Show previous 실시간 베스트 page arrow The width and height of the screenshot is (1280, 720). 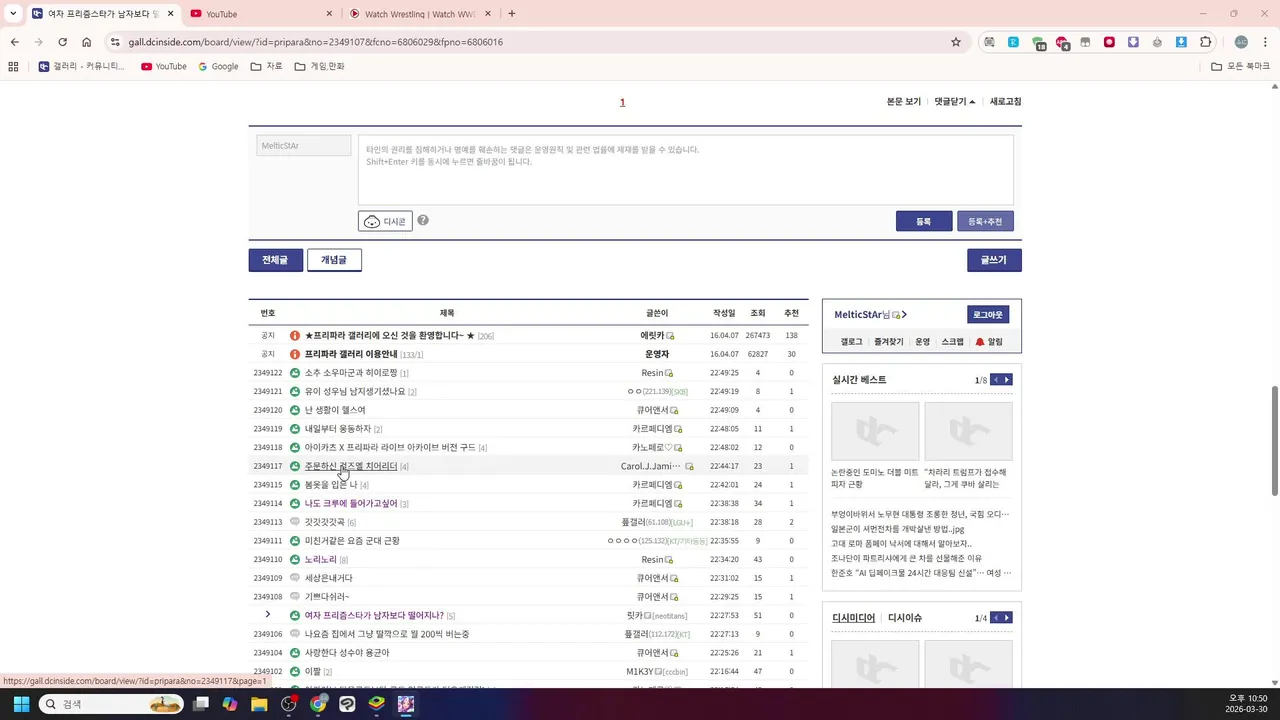click(x=995, y=380)
